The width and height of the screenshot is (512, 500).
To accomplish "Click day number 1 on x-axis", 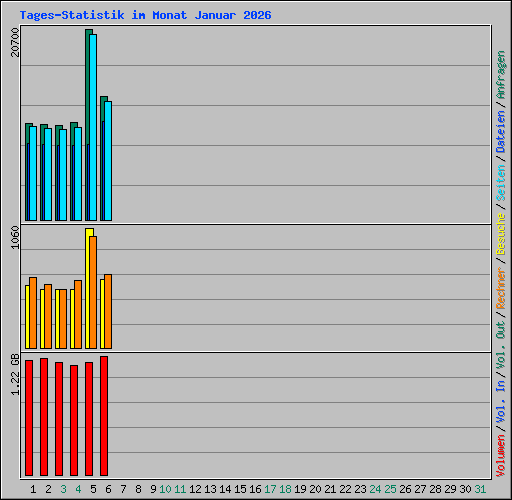I will (x=33, y=489).
